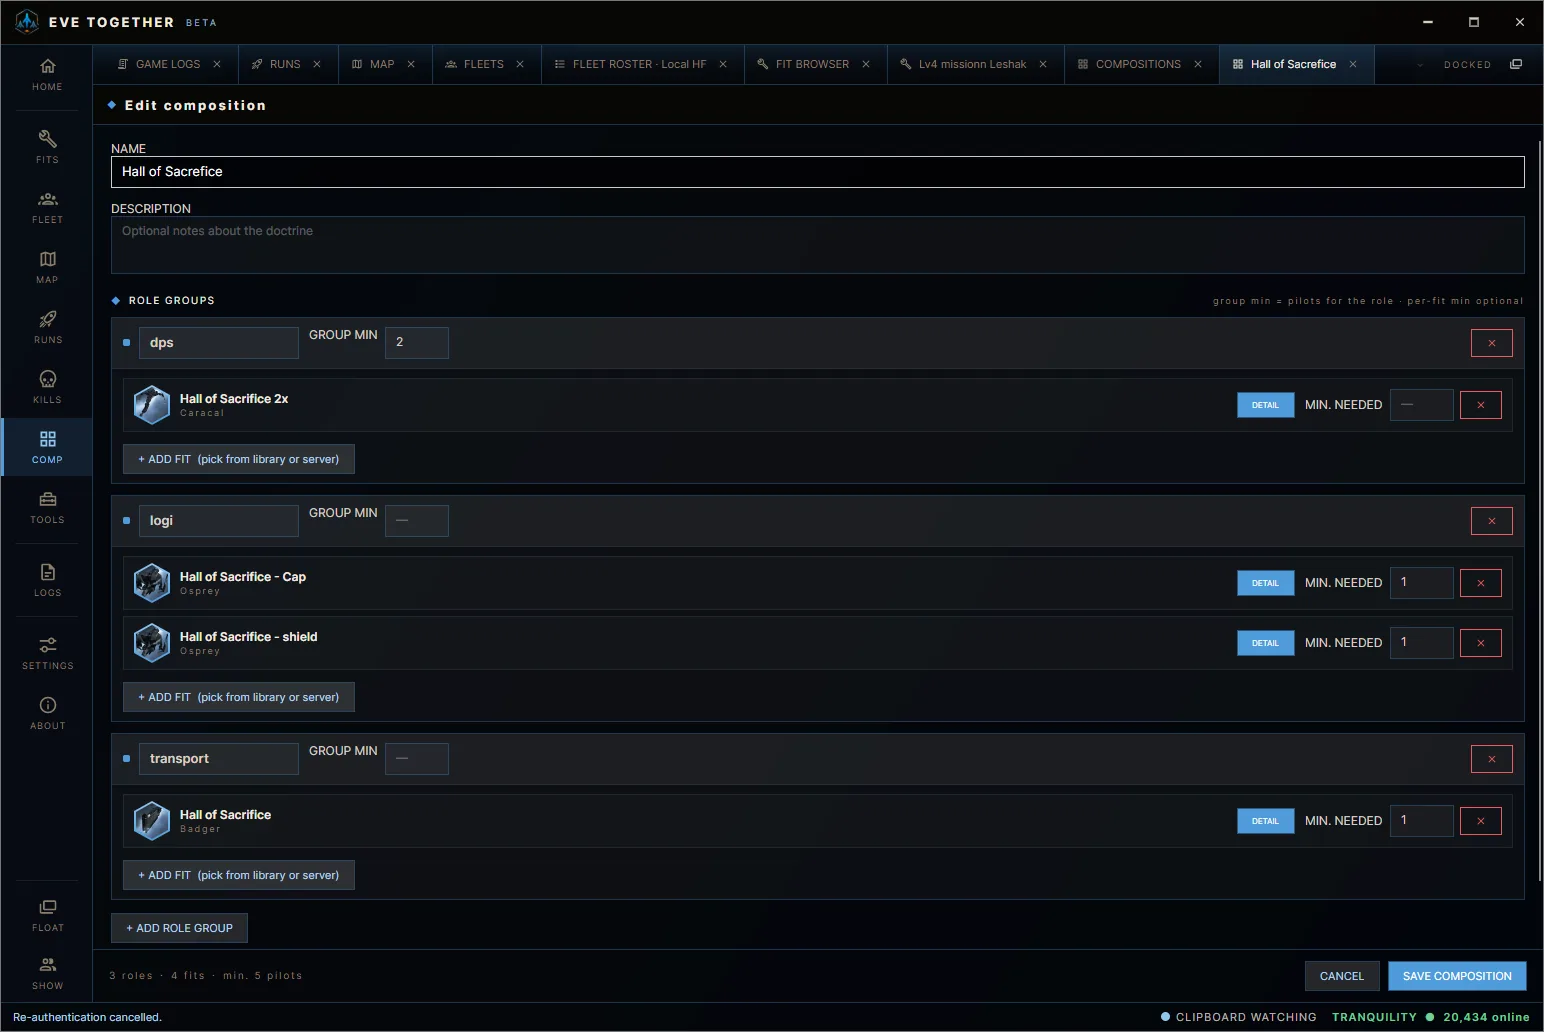Open DETAIL for Hall of Sacrifice 2x
The width and height of the screenshot is (1544, 1032).
1265,405
